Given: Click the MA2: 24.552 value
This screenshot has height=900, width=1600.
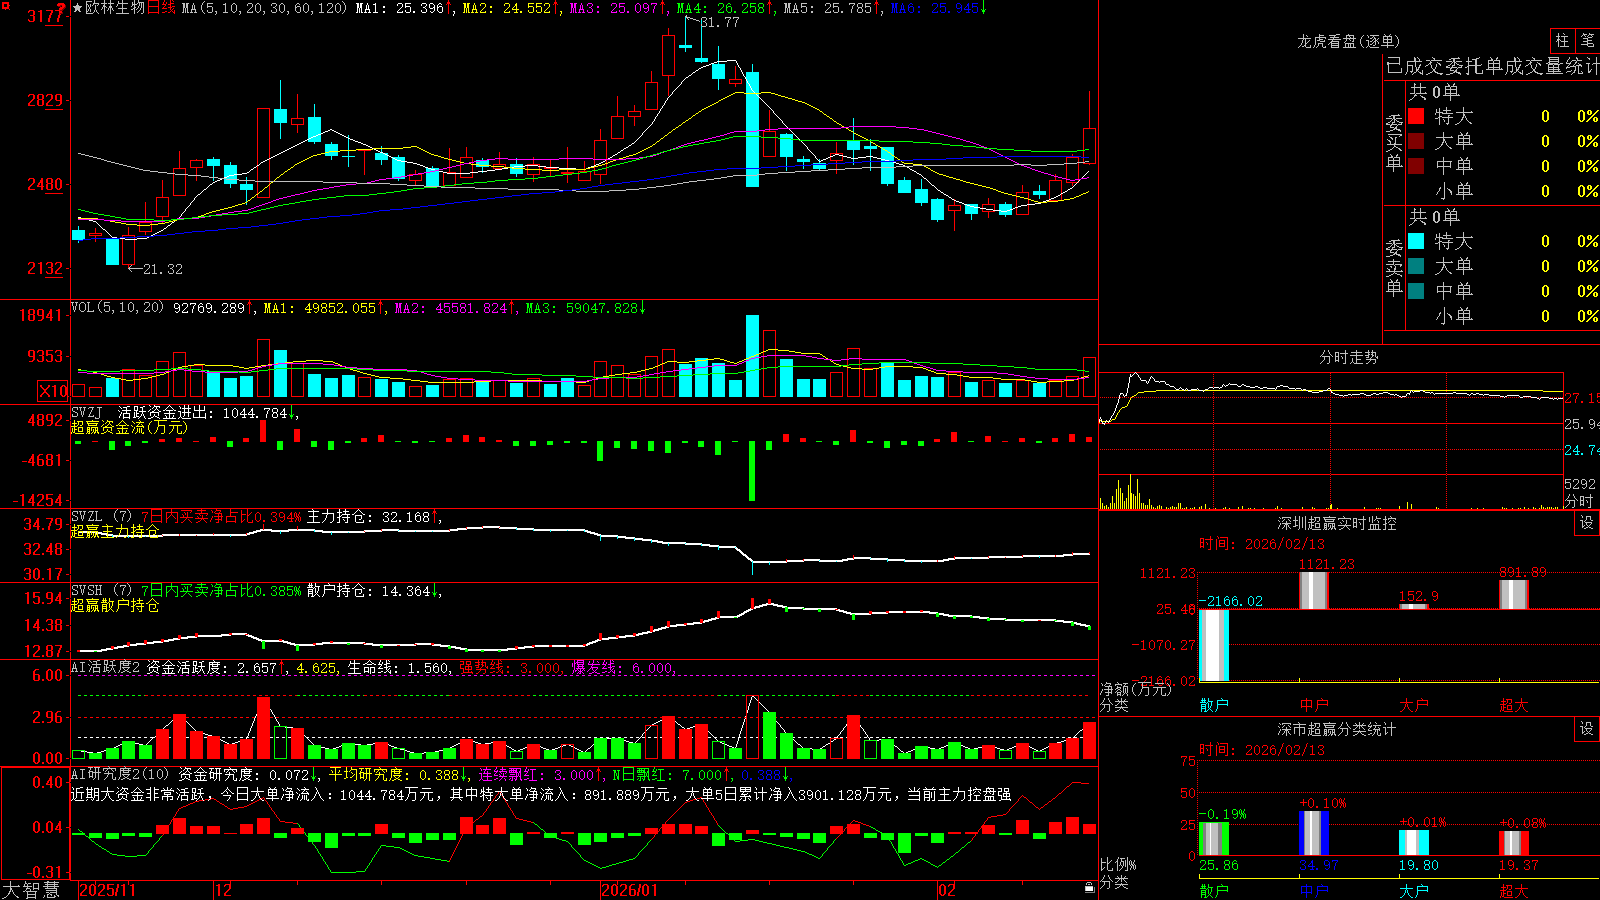Looking at the screenshot, I should click(x=511, y=8).
